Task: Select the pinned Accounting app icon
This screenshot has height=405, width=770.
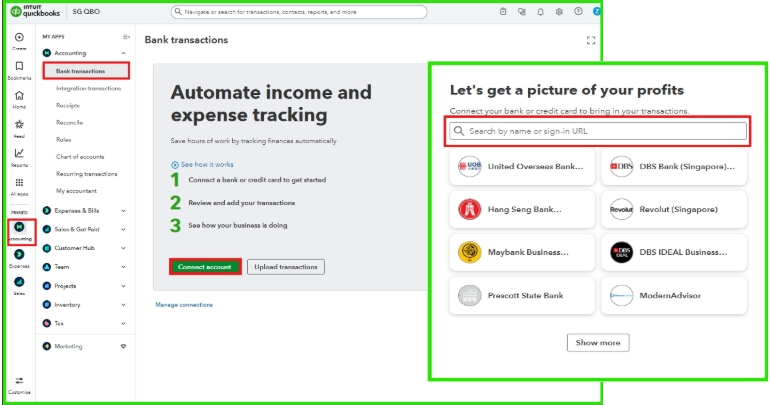Action: click(20, 227)
